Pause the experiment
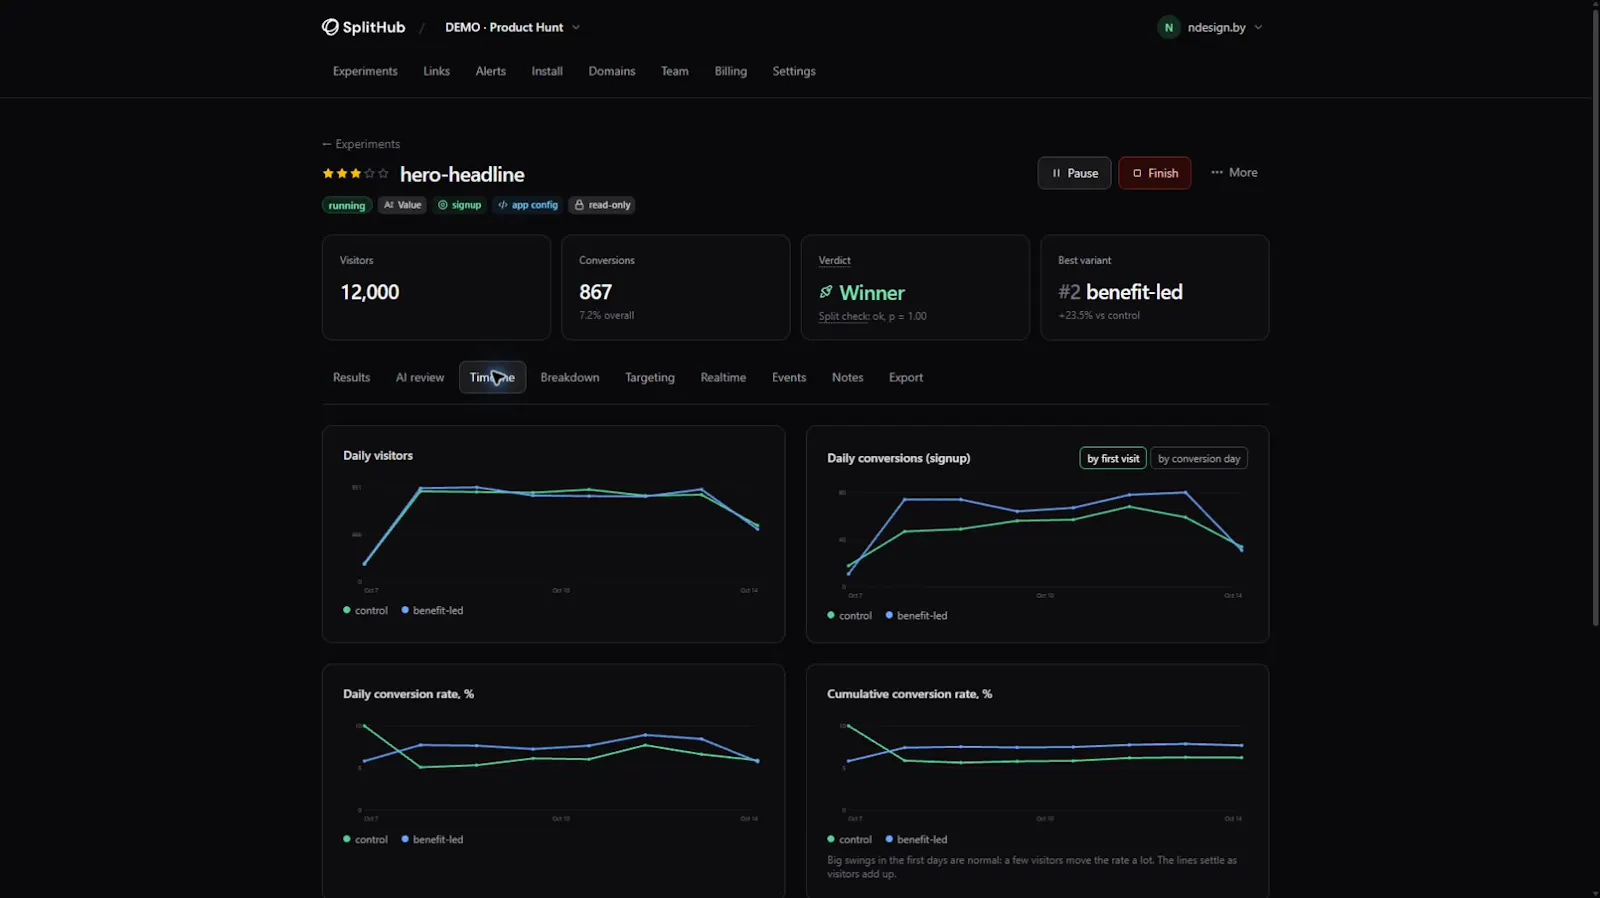 pyautogui.click(x=1074, y=173)
